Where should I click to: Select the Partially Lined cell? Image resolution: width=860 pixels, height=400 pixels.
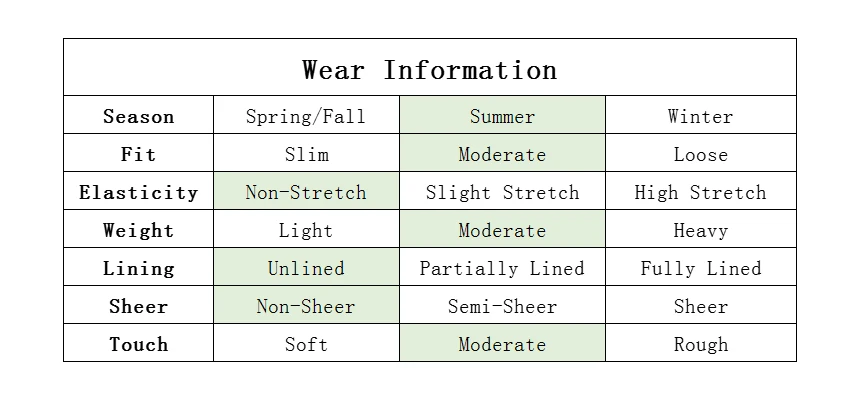502,266
